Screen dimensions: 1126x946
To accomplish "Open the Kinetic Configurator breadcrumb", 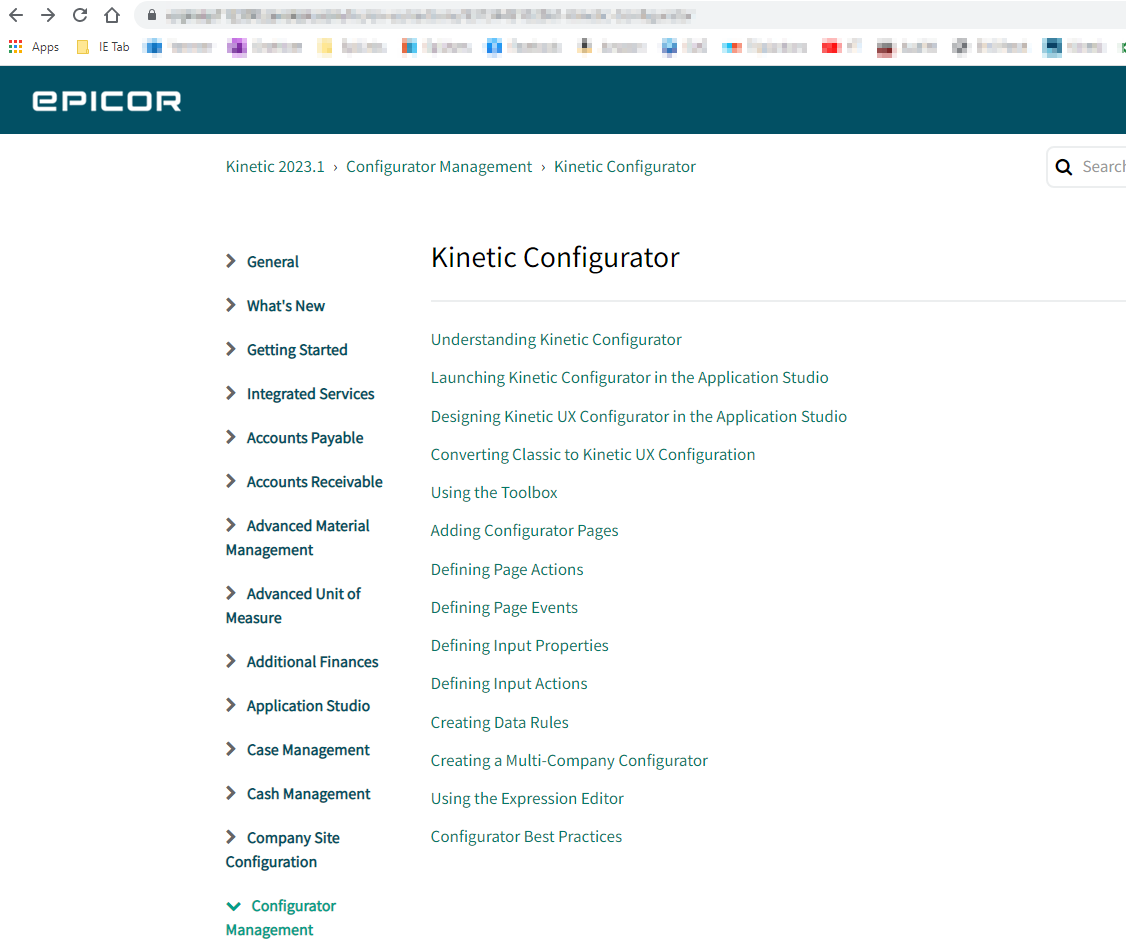I will pyautogui.click(x=625, y=167).
